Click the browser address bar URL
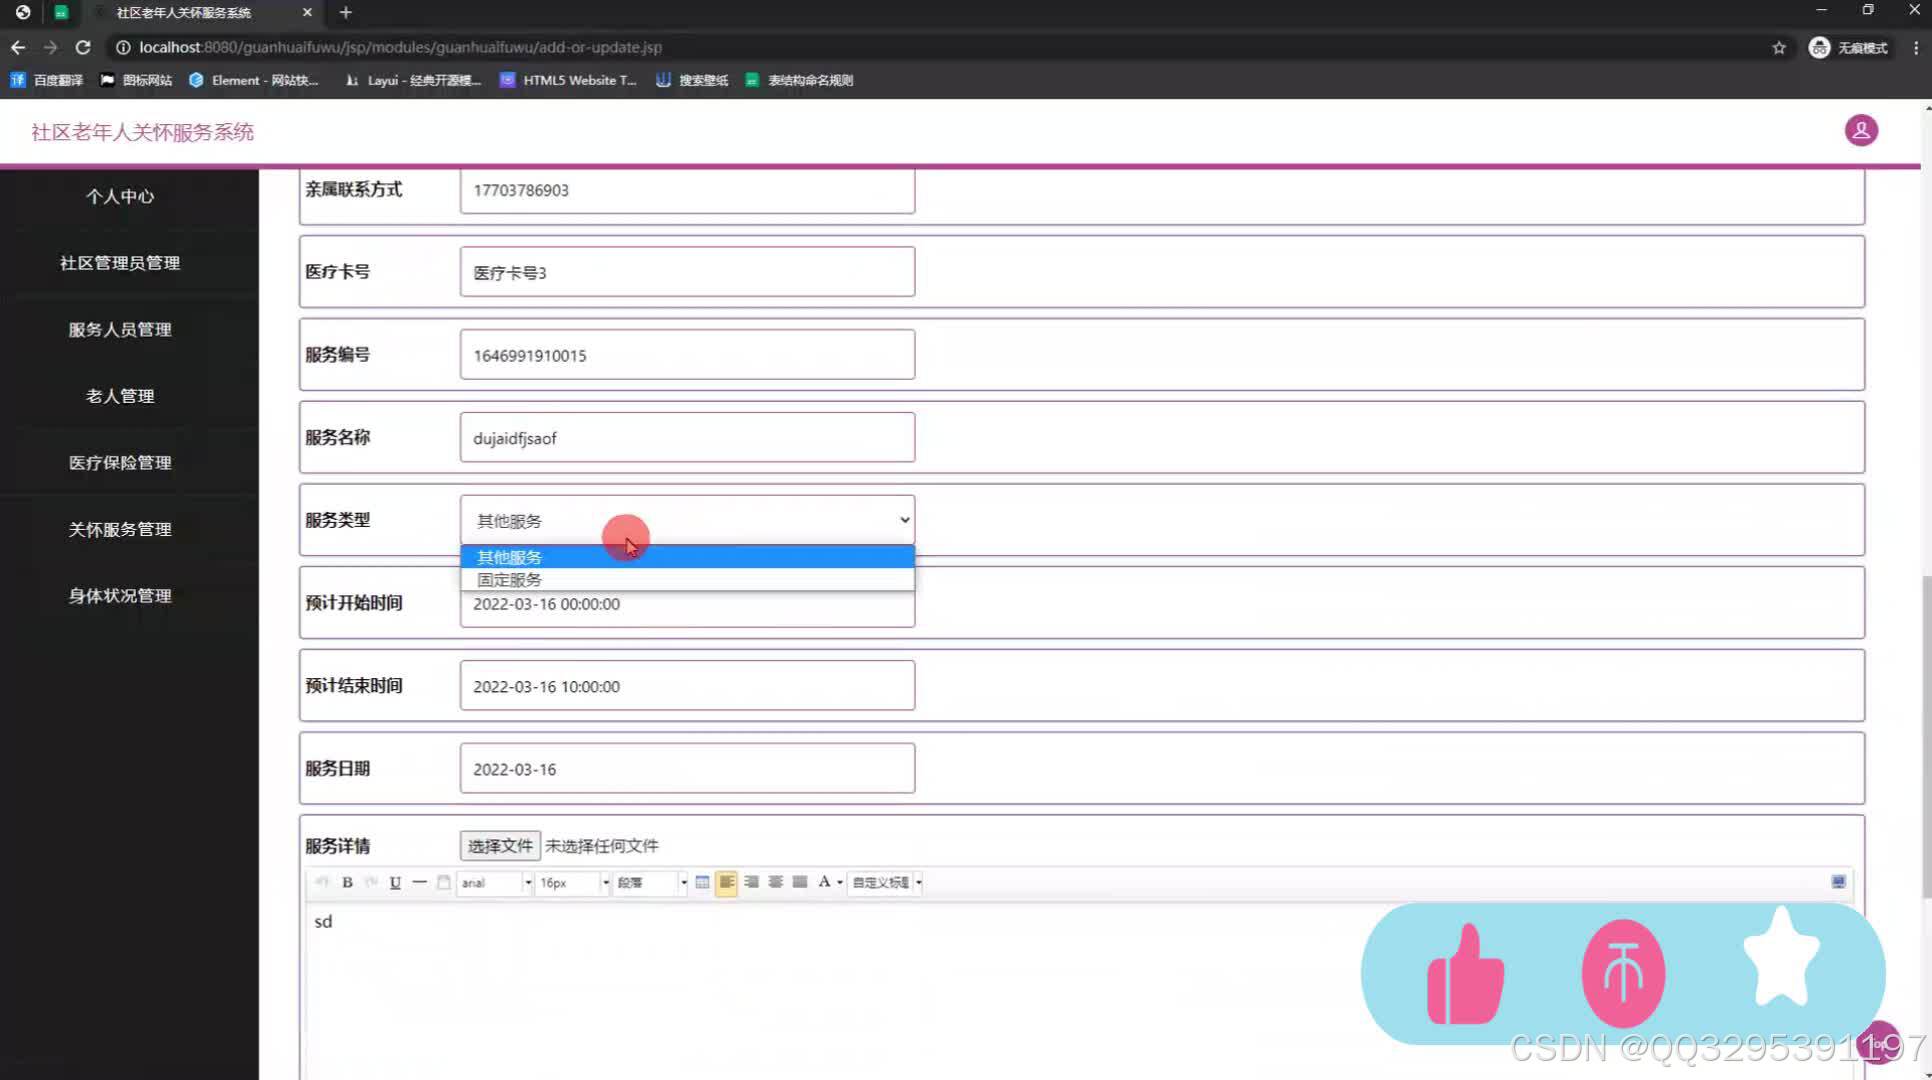Screen dimensions: 1932x1080 [400, 47]
